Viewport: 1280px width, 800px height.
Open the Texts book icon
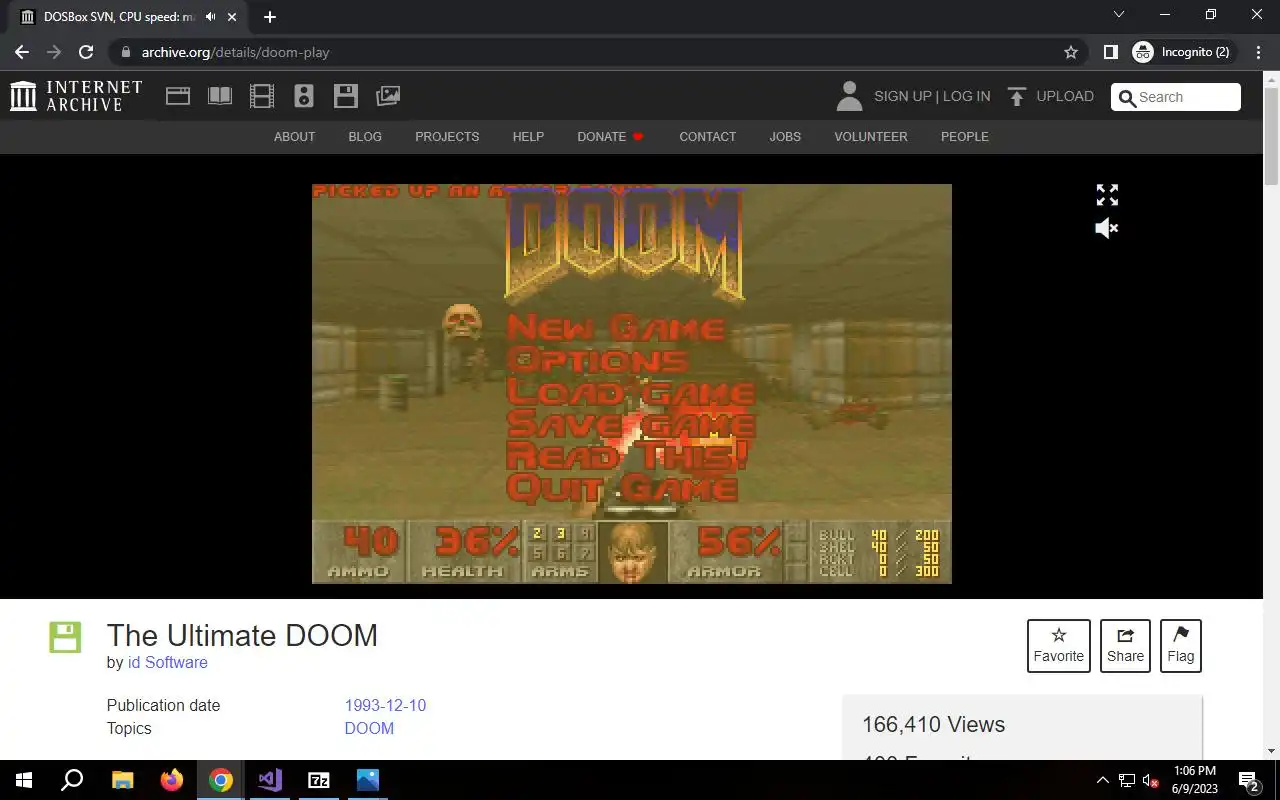220,96
